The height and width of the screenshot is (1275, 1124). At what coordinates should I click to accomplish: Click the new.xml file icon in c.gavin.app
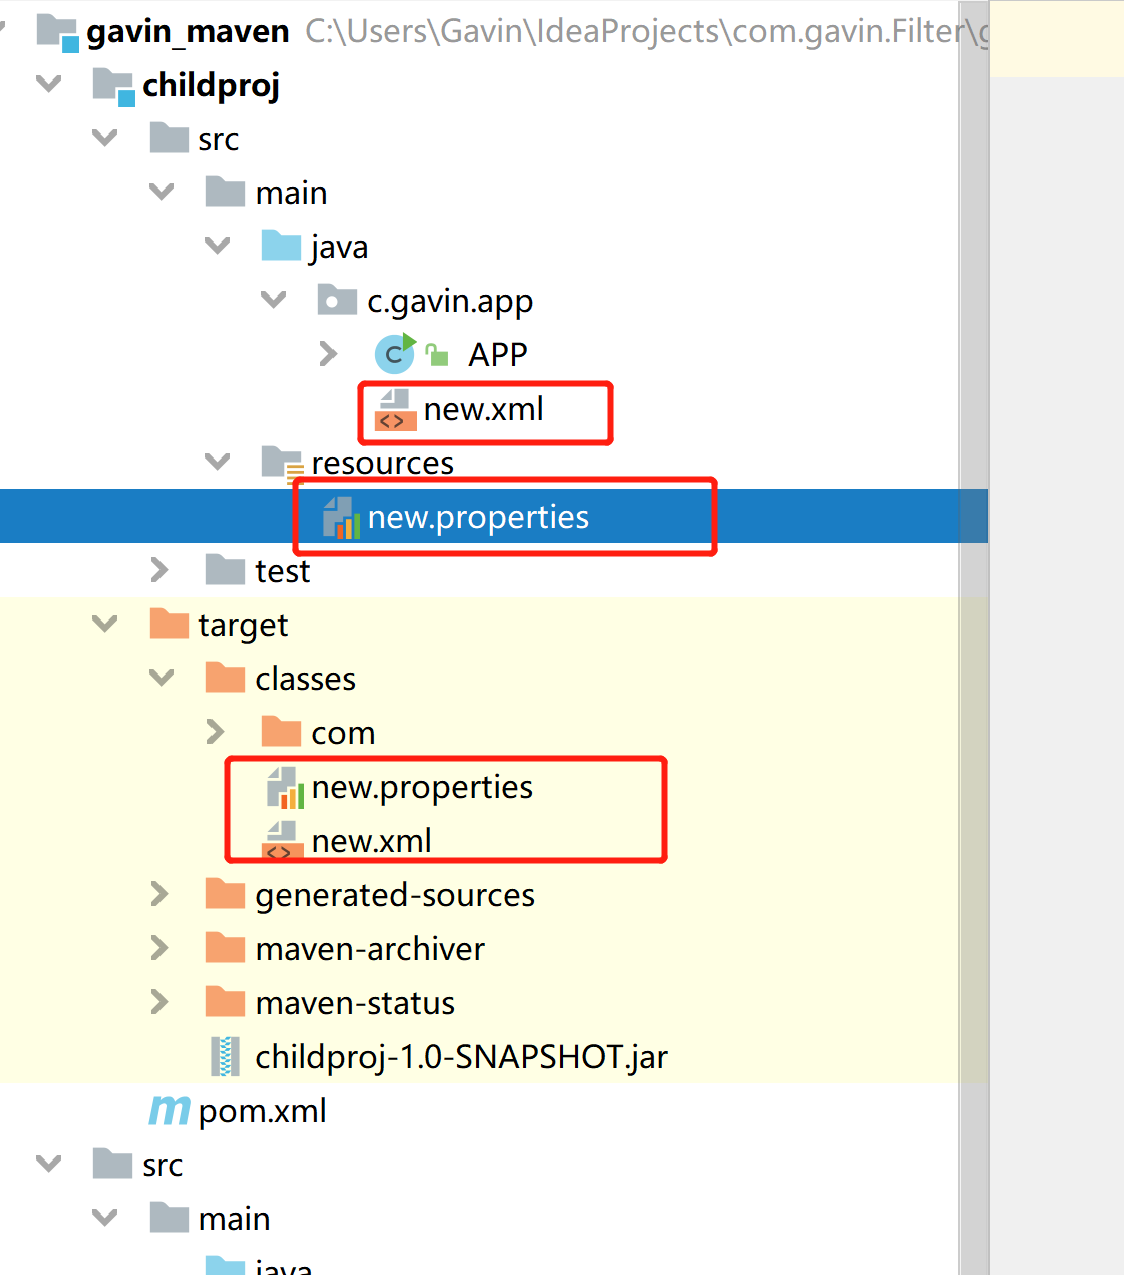click(x=395, y=410)
